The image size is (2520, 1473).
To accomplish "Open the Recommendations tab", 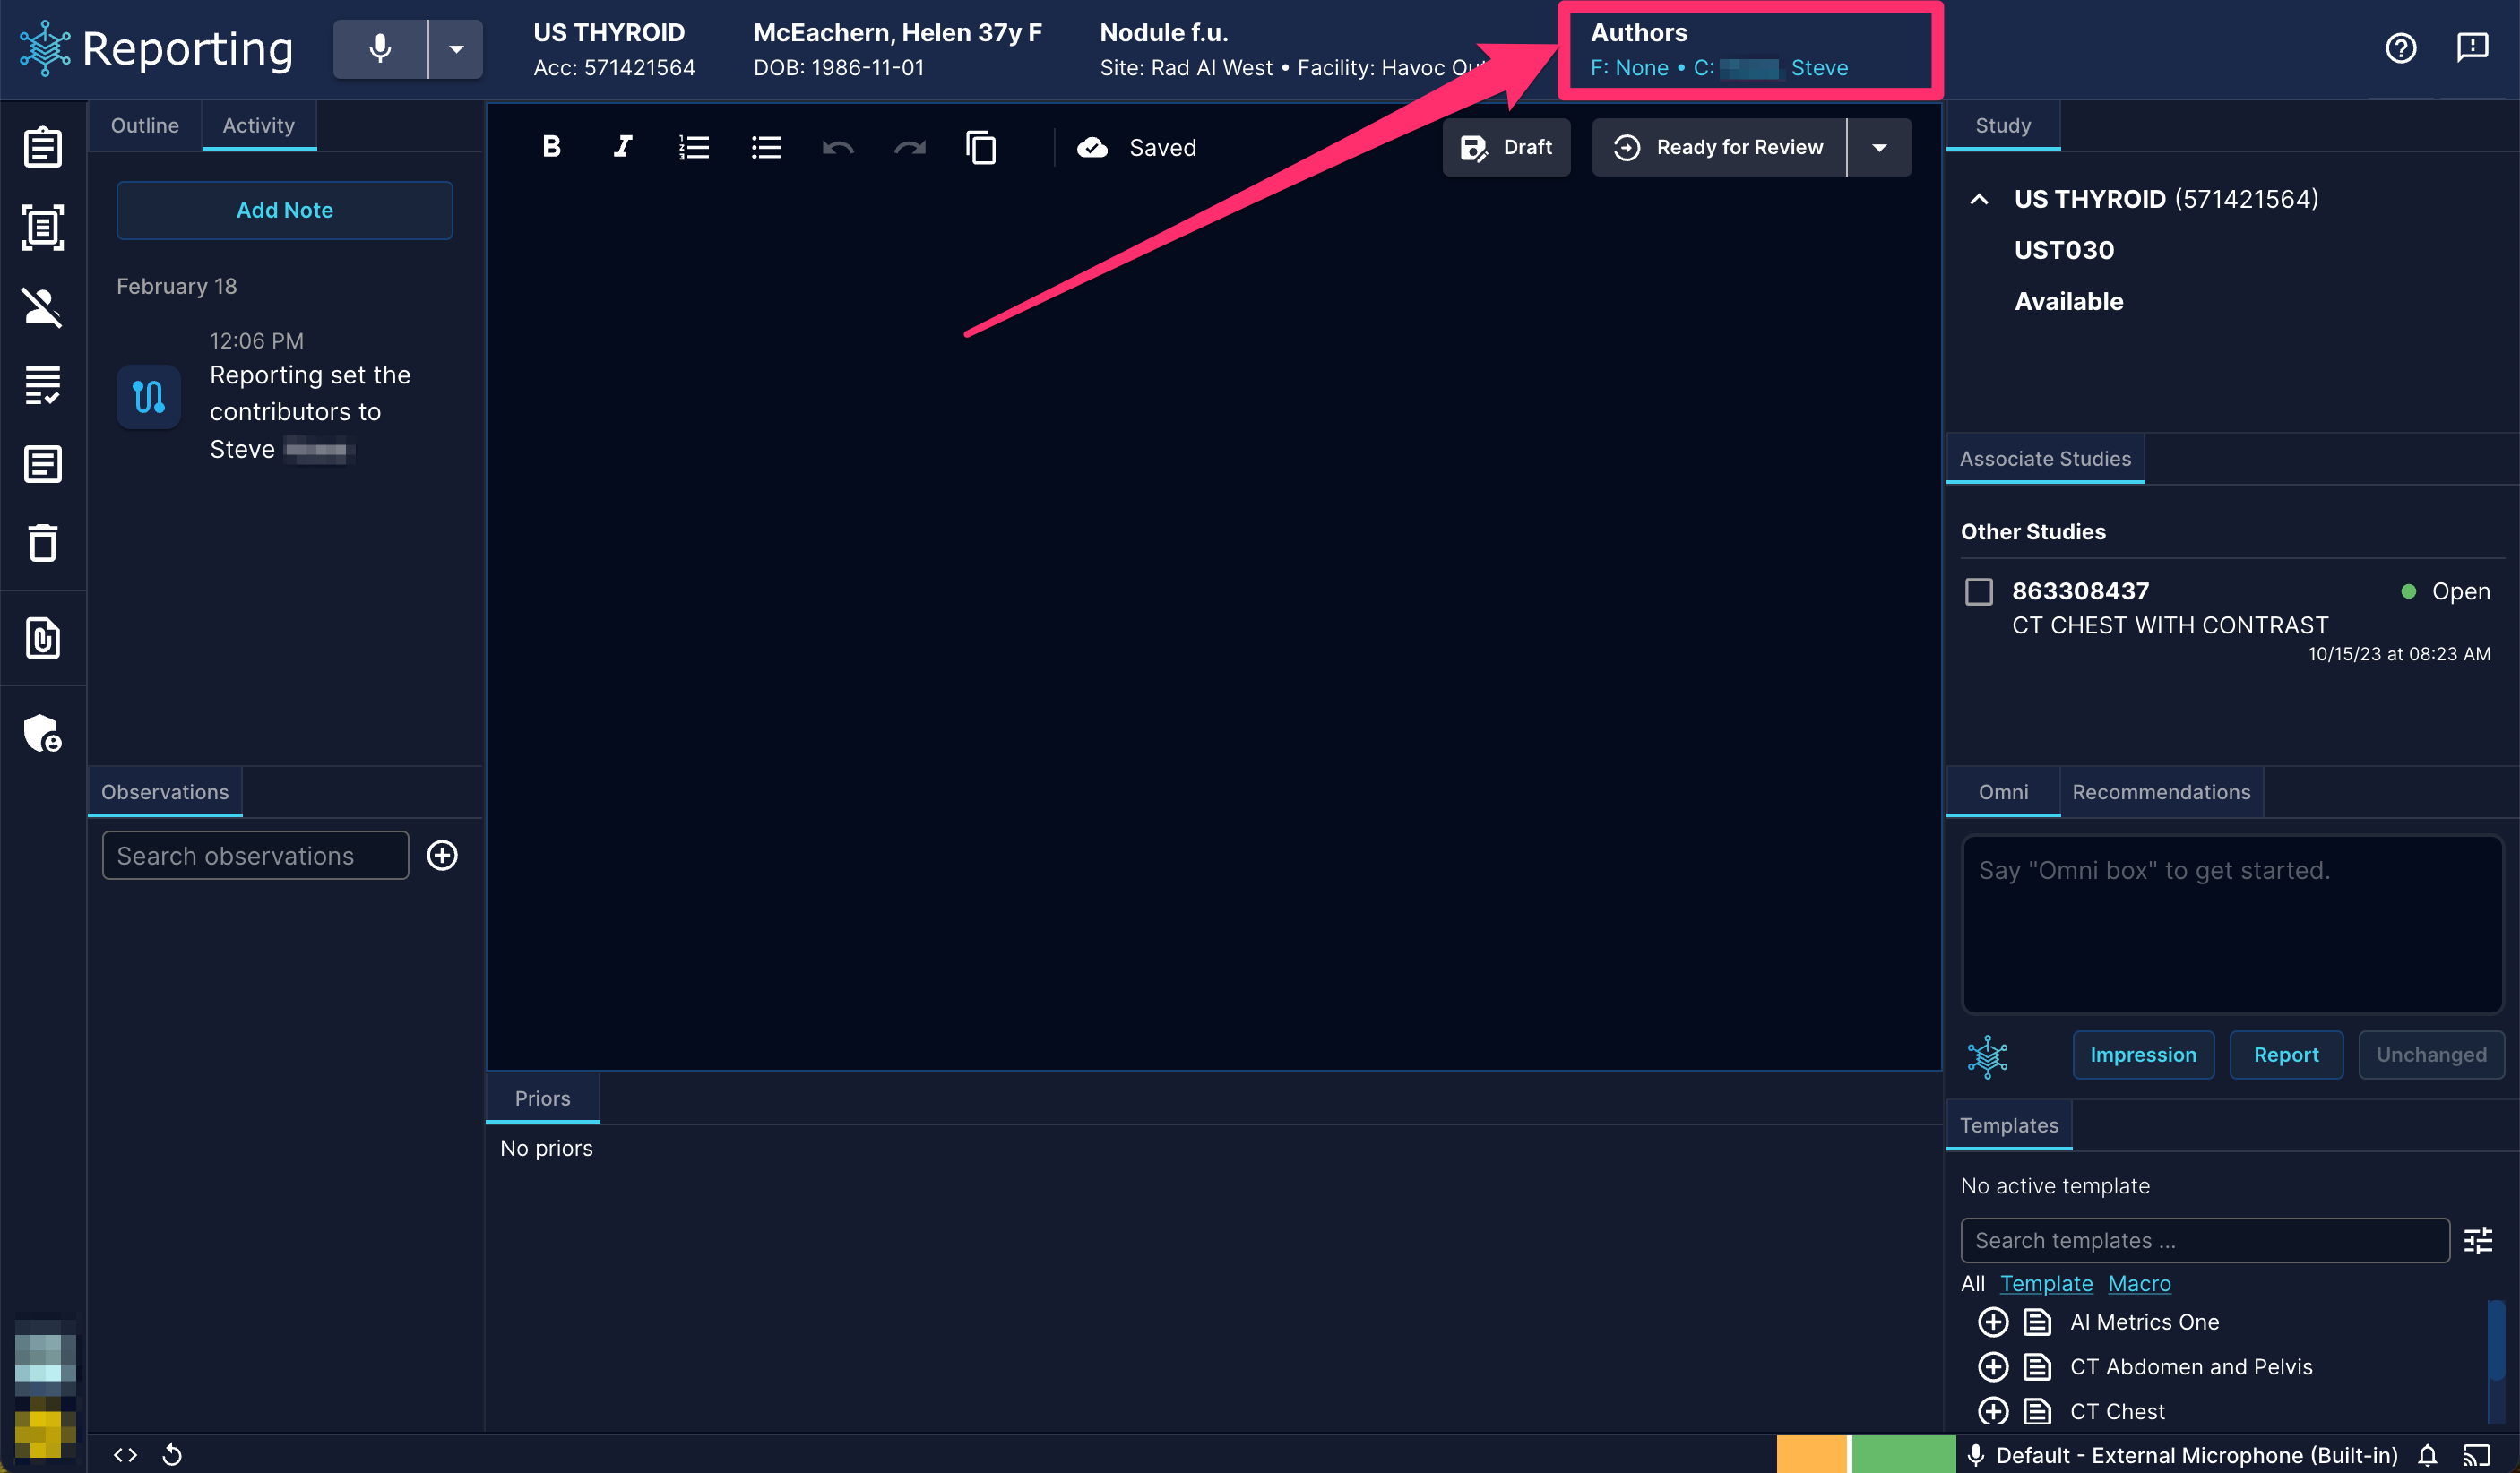I will coord(2161,792).
